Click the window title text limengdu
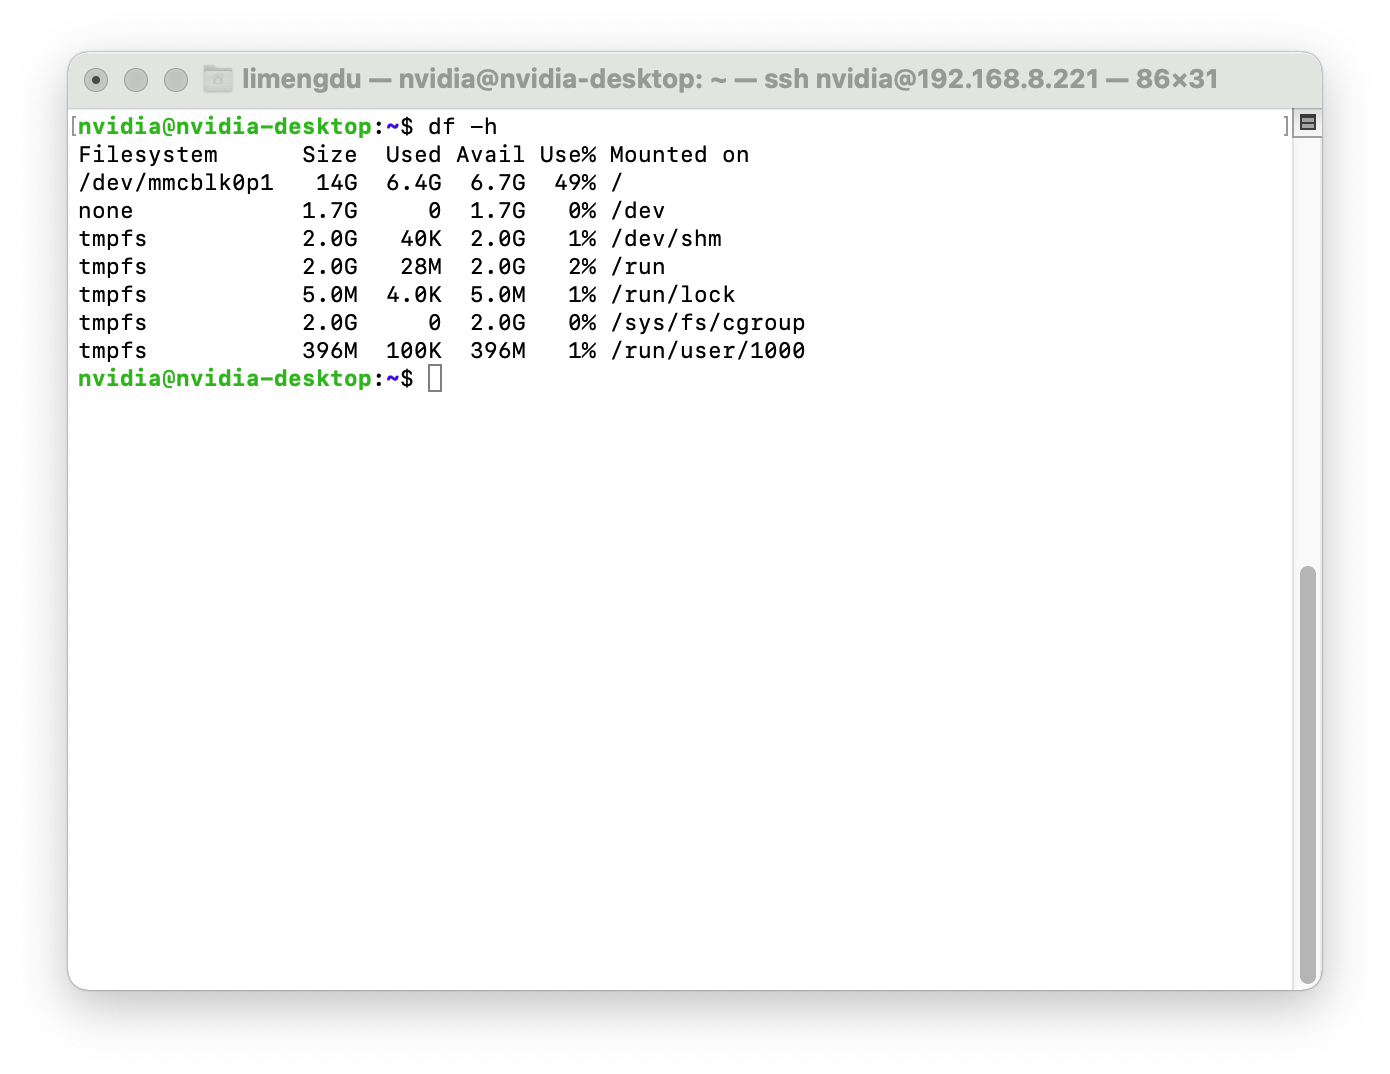 (301, 79)
